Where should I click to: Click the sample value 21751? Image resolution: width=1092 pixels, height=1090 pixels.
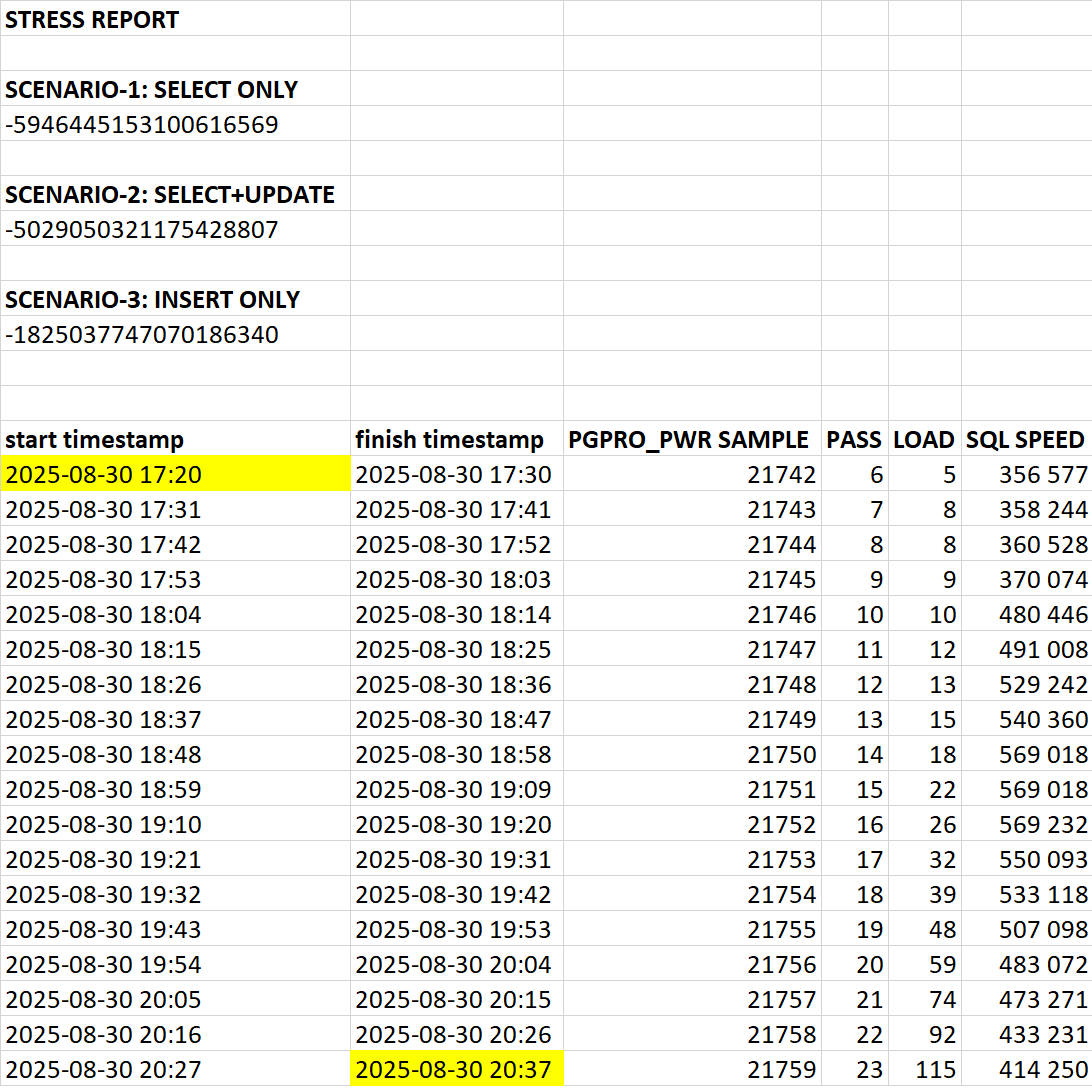click(692, 789)
